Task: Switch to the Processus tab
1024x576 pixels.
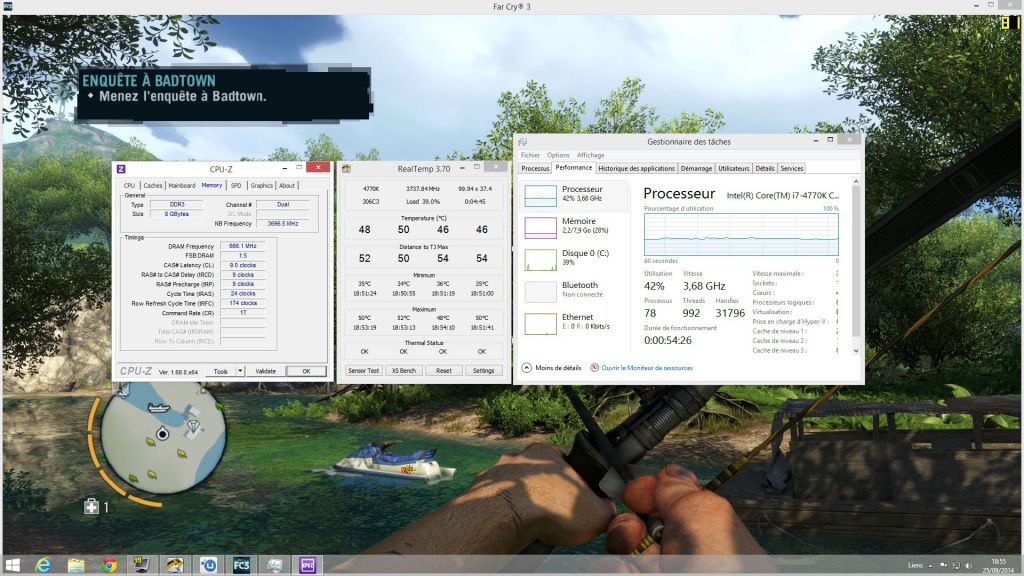Action: click(x=536, y=168)
